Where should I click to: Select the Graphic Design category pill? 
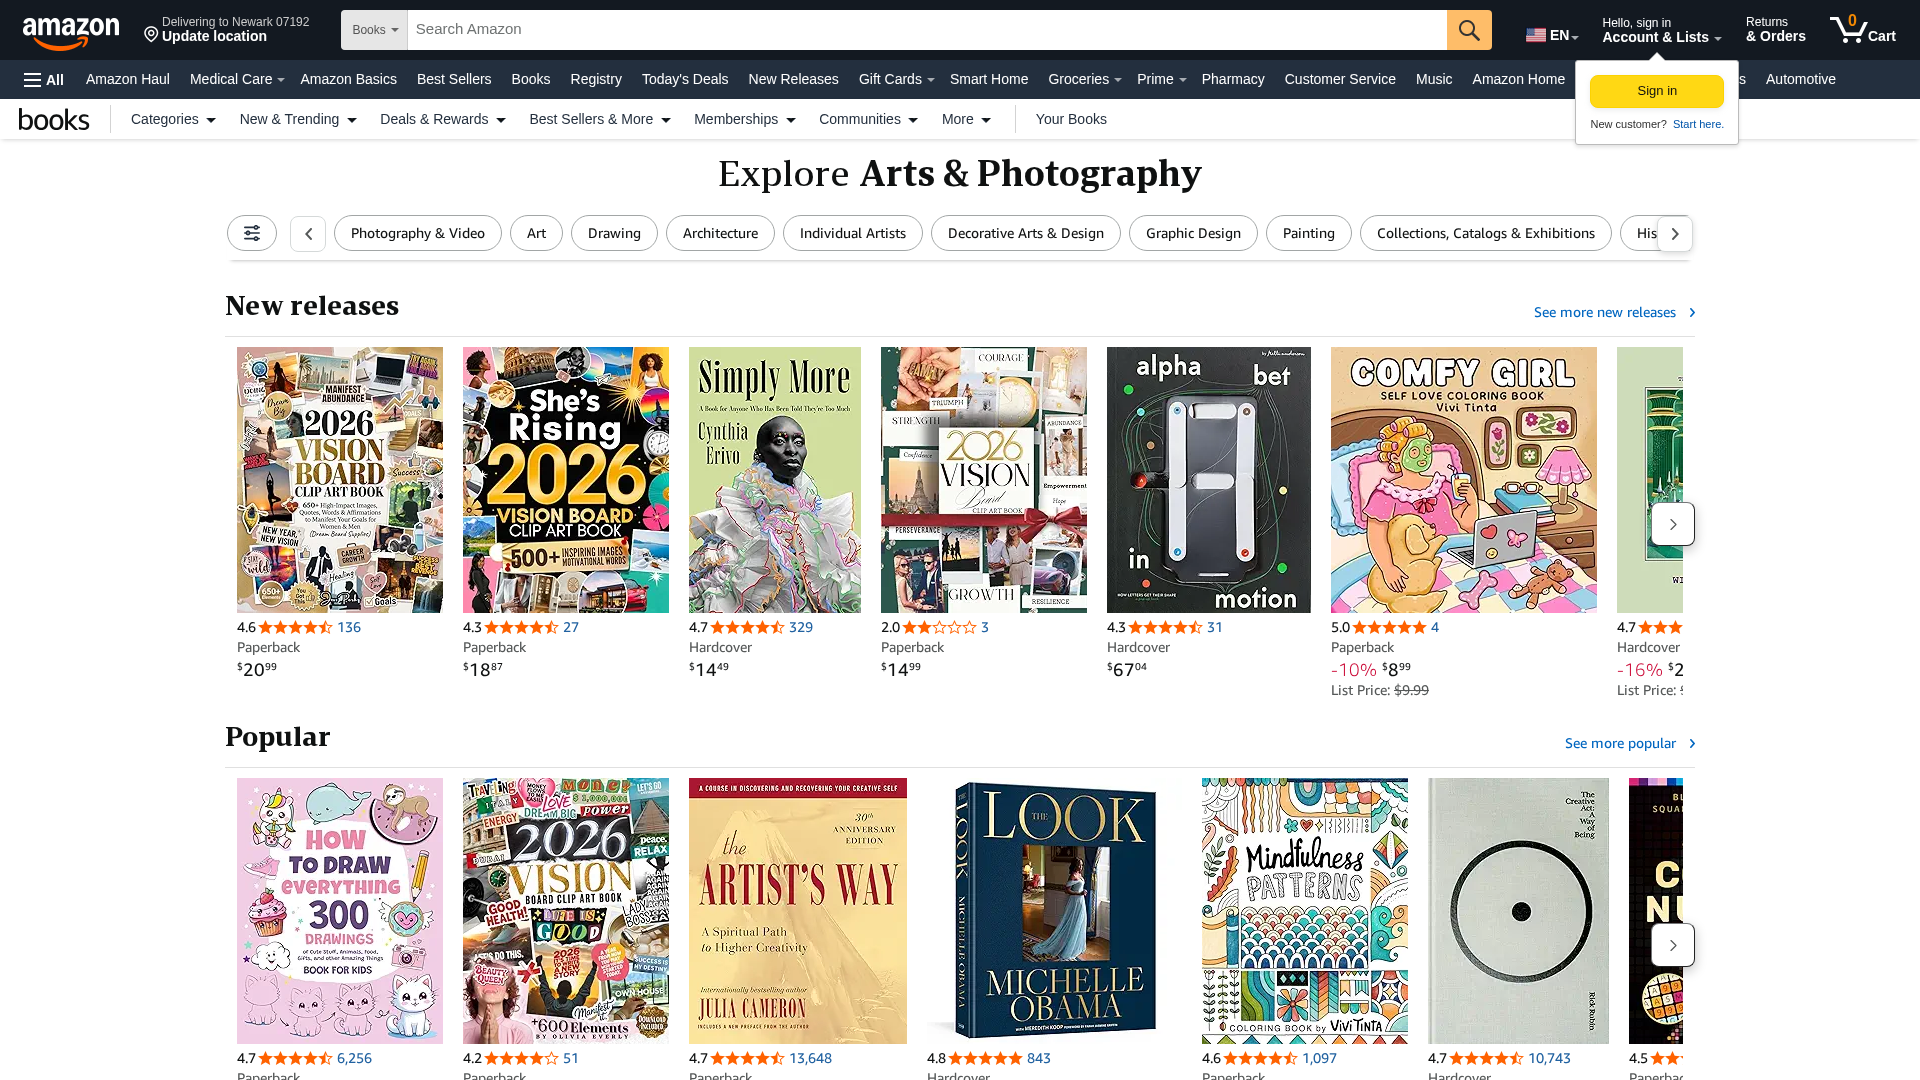(x=1192, y=233)
